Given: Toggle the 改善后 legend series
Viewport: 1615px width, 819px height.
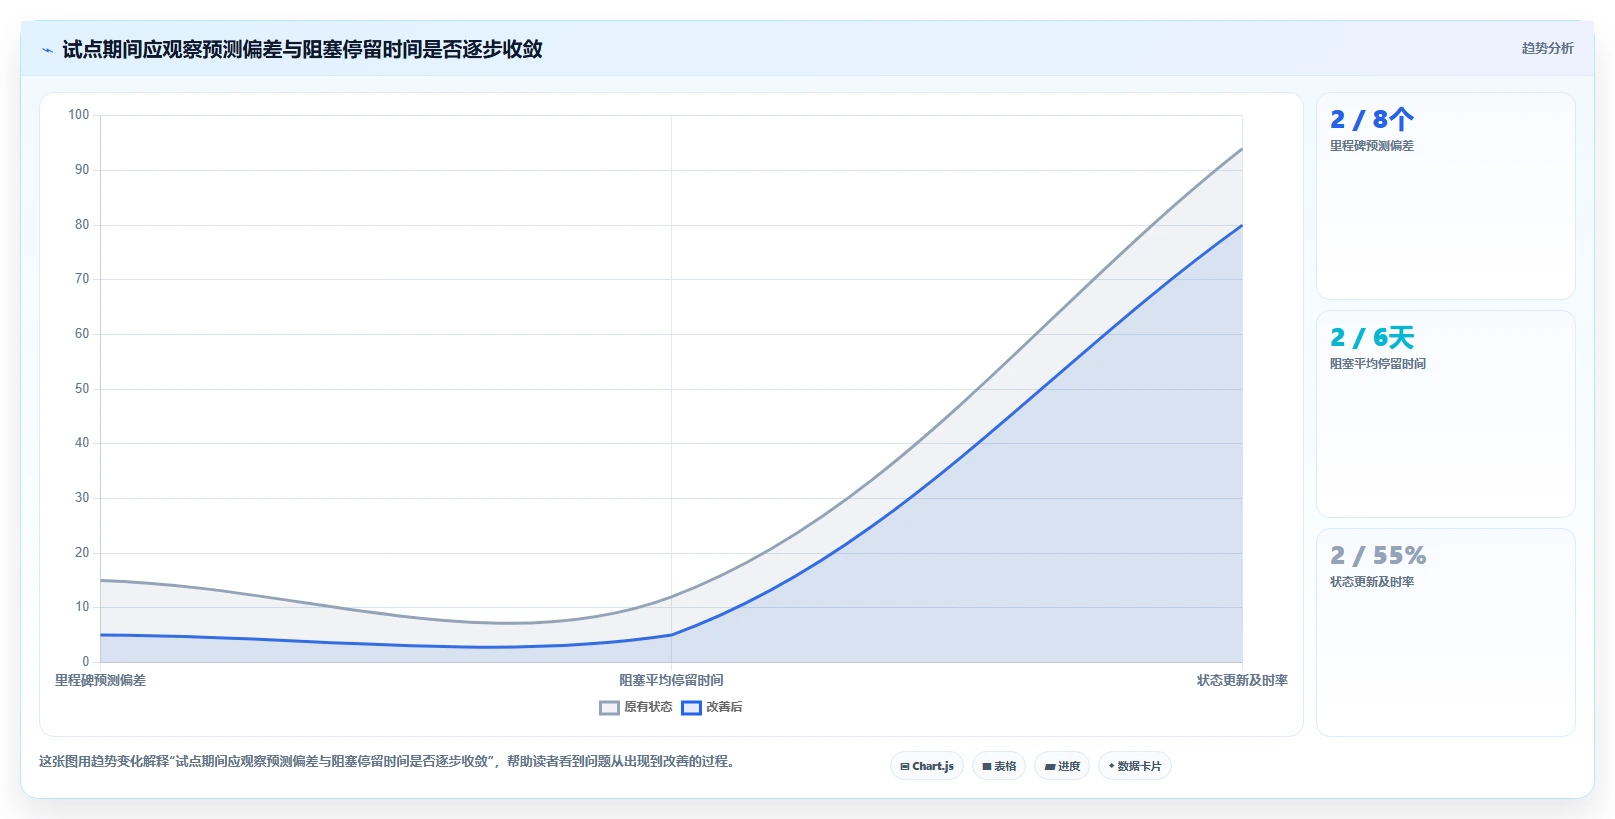Looking at the screenshot, I should click(712, 707).
